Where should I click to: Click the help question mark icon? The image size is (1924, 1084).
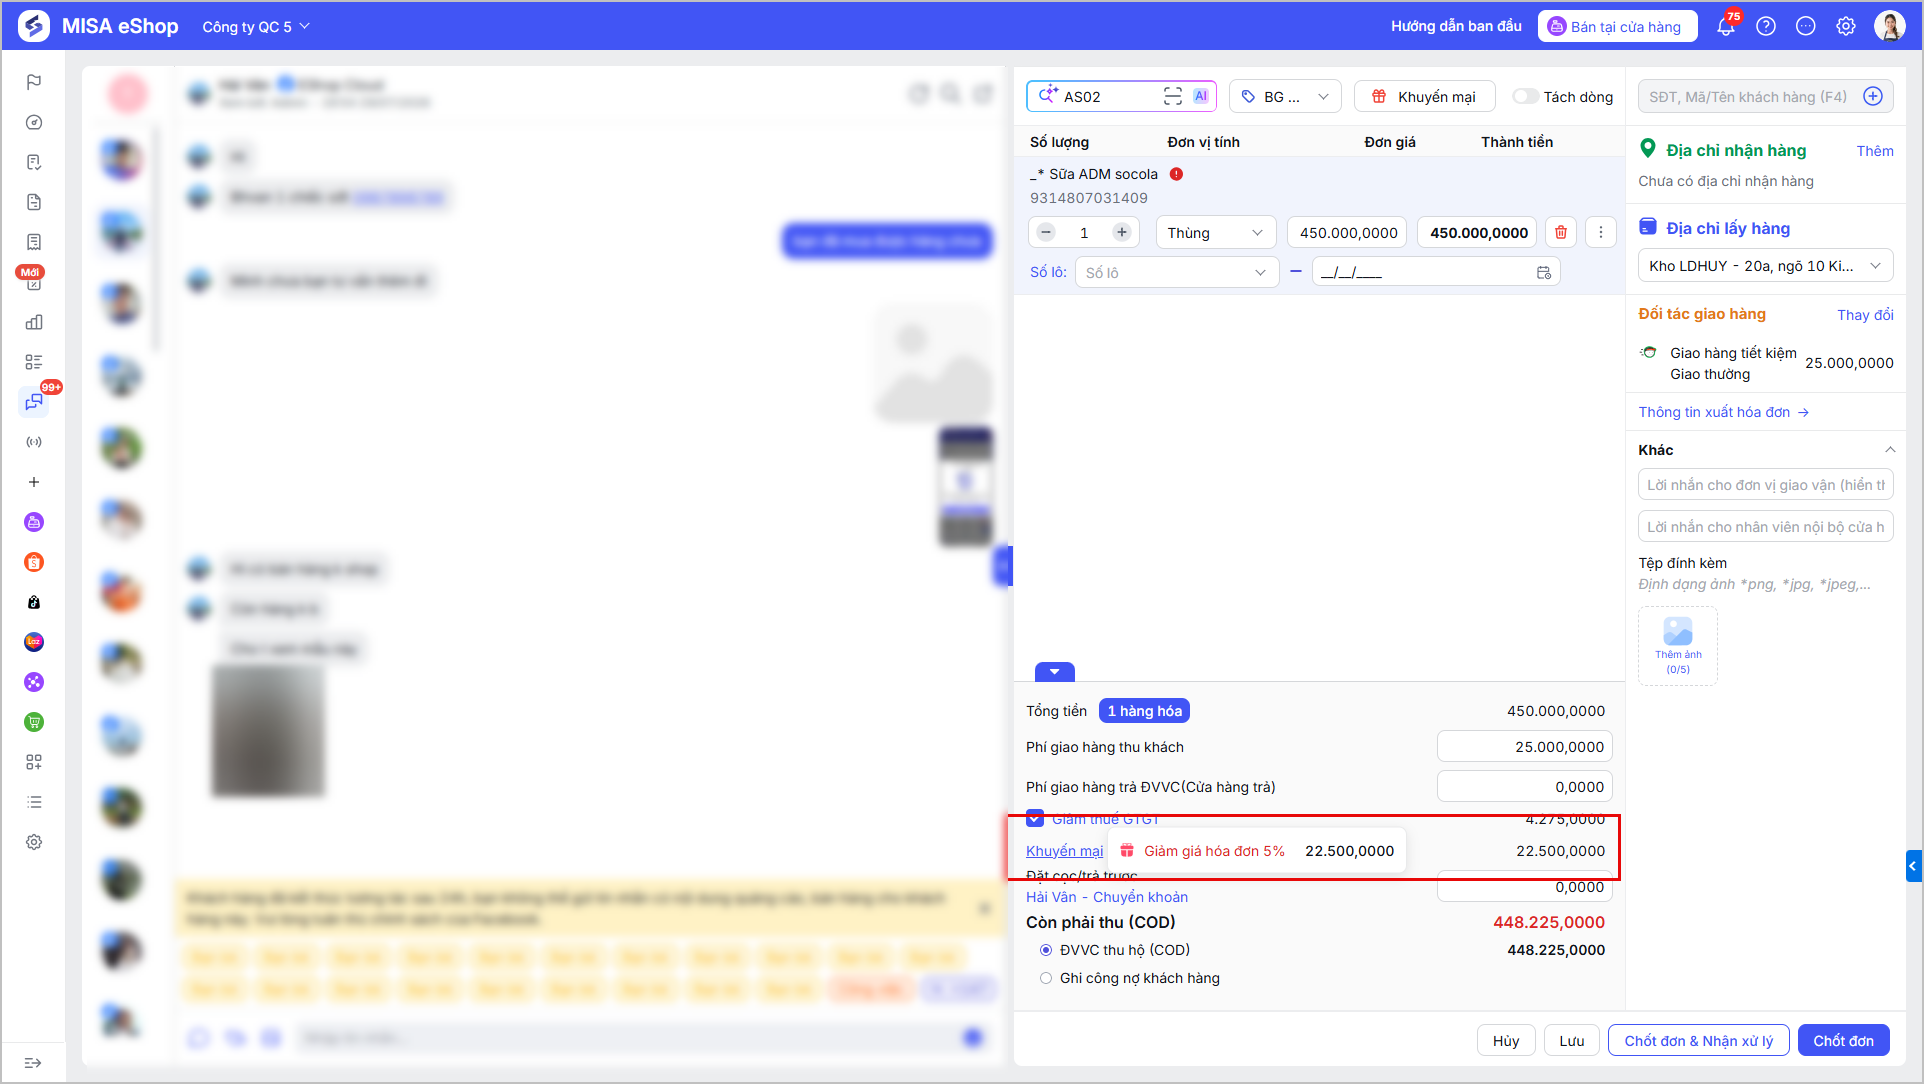click(1766, 27)
